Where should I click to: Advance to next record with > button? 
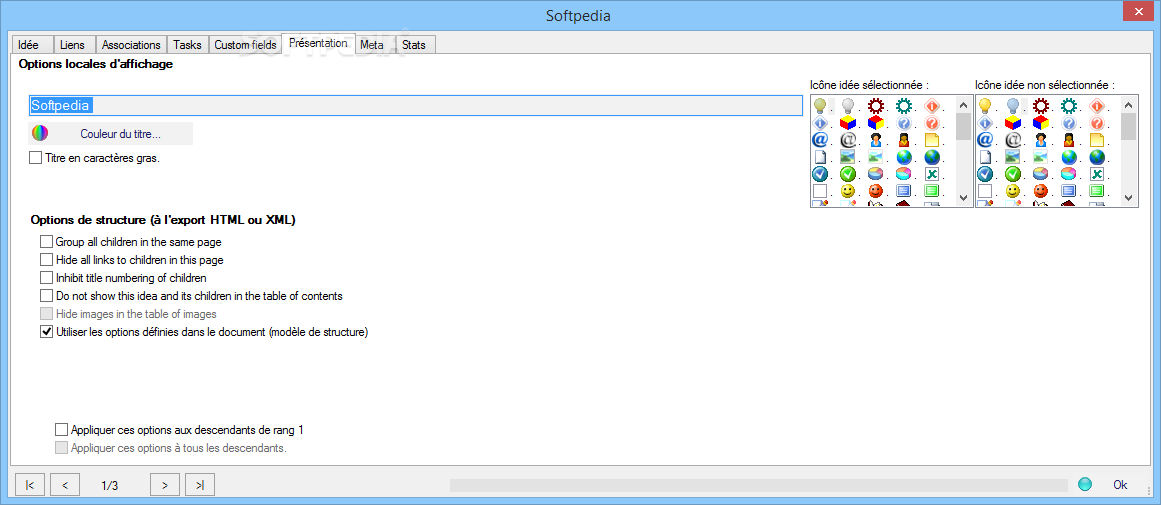[165, 485]
